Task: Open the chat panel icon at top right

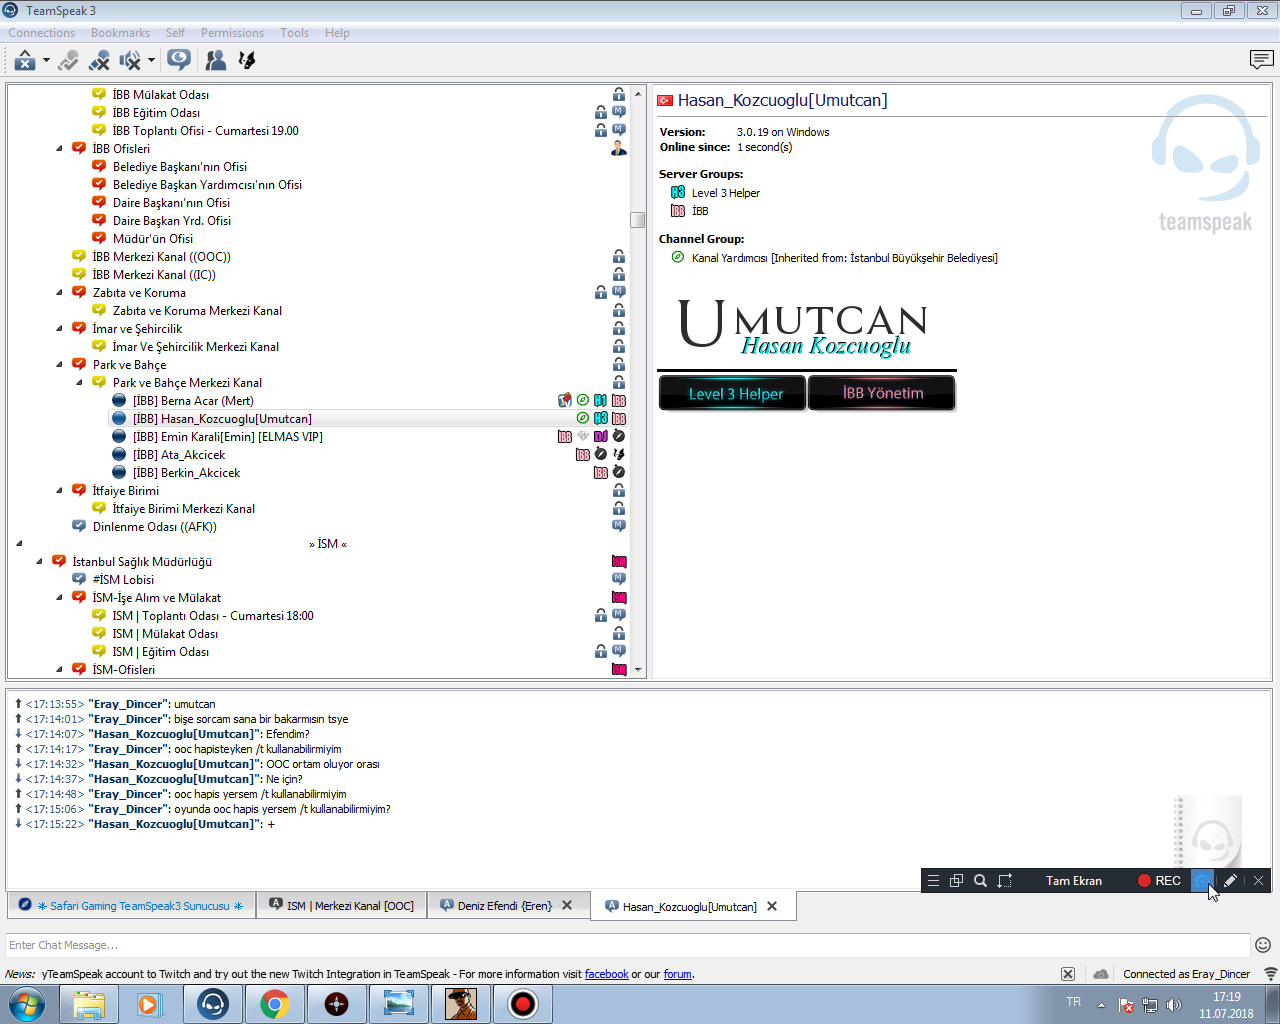Action: [x=1261, y=60]
